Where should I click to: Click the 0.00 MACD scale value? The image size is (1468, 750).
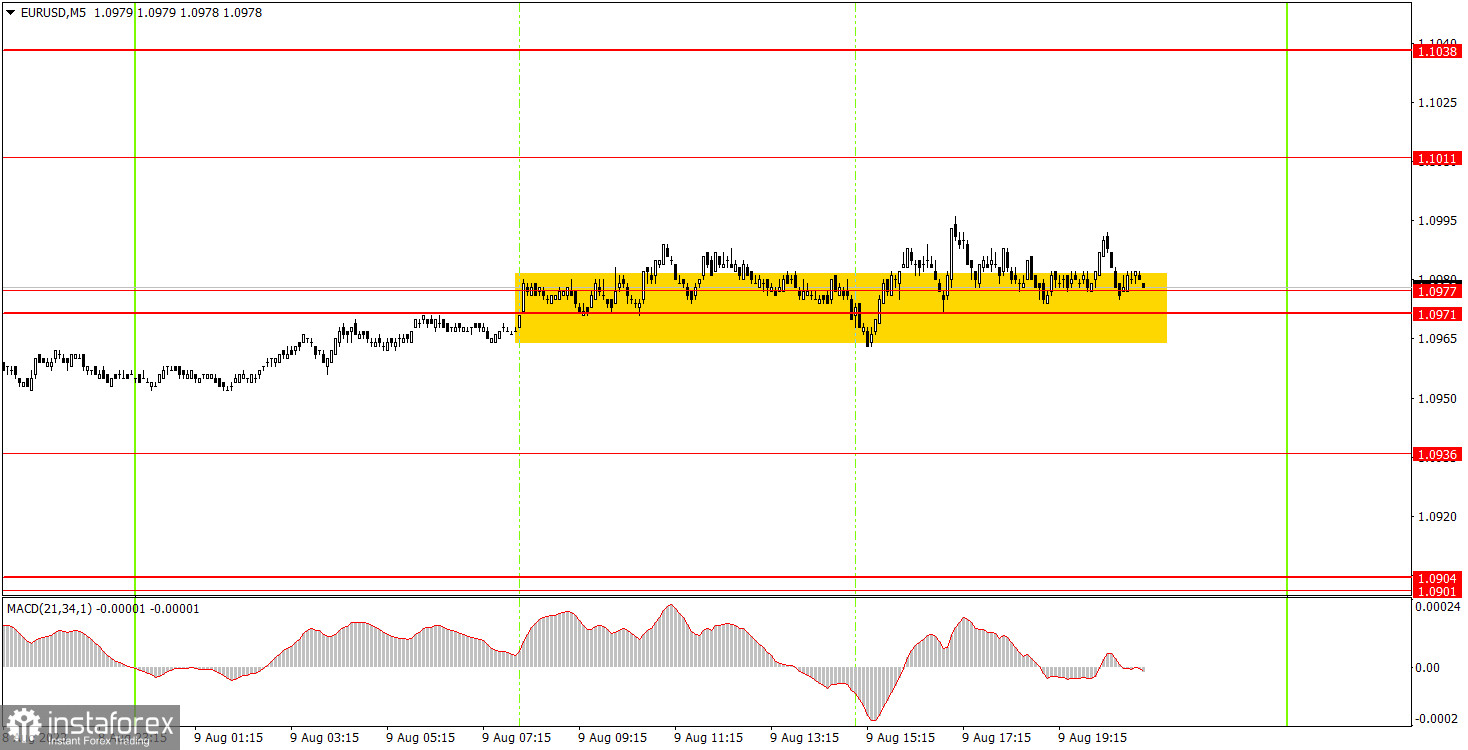[1430, 667]
